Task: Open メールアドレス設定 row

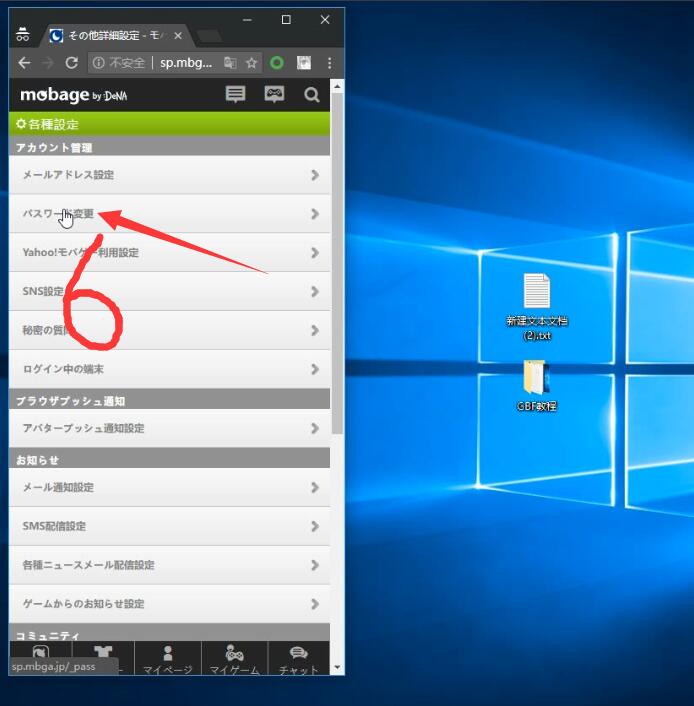Action: (169, 175)
